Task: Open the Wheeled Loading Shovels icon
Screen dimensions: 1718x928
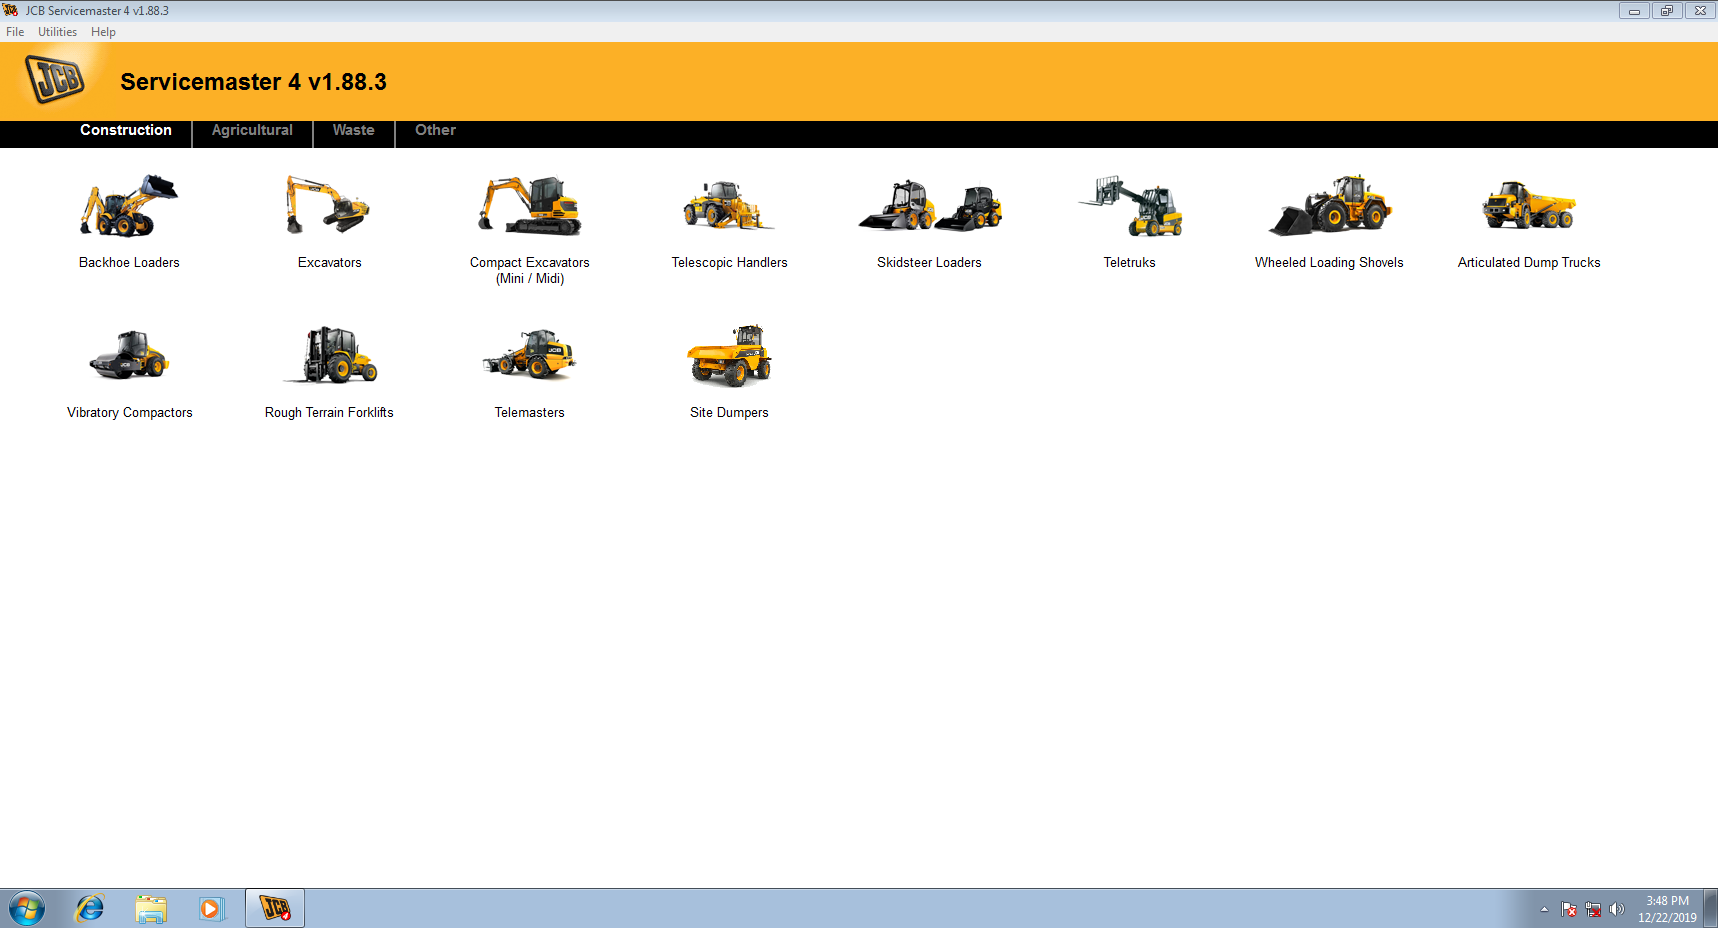Action: [1330, 206]
